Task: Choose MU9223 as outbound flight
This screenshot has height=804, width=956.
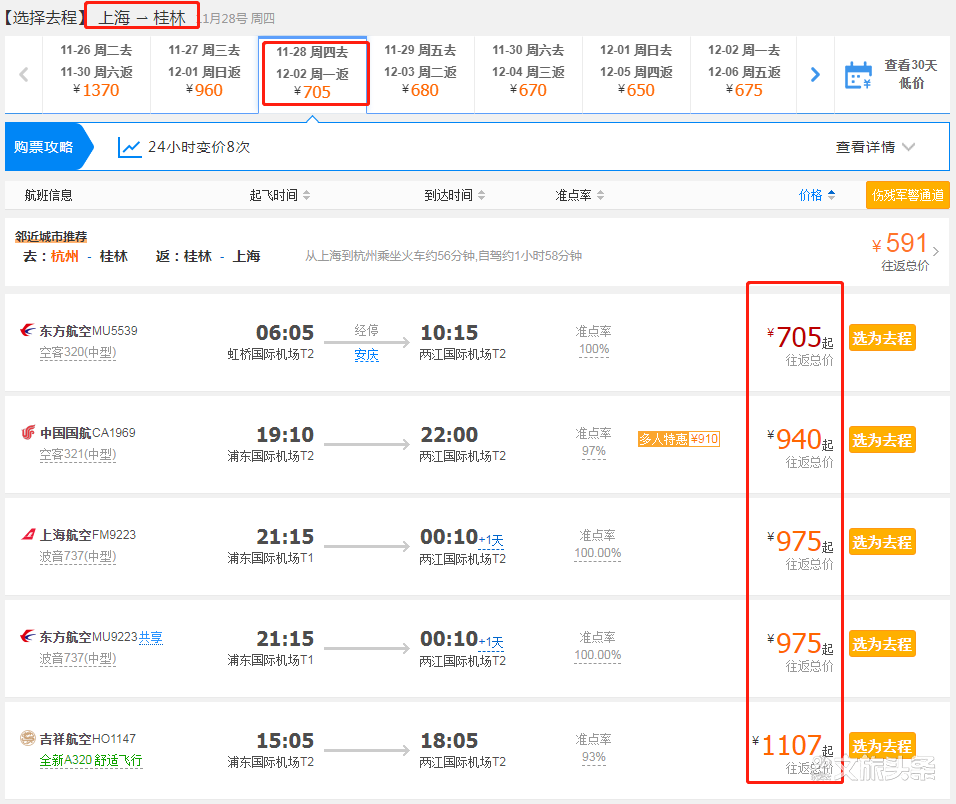Action: pos(882,643)
